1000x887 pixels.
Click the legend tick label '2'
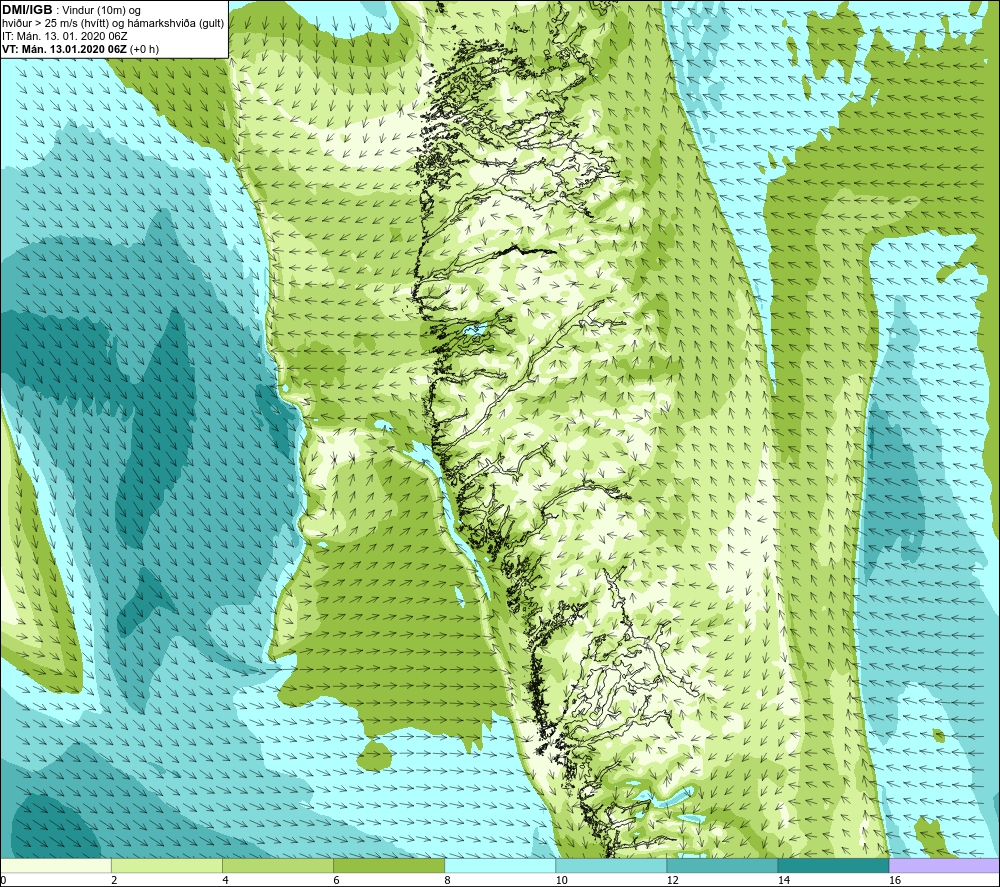[x=114, y=880]
